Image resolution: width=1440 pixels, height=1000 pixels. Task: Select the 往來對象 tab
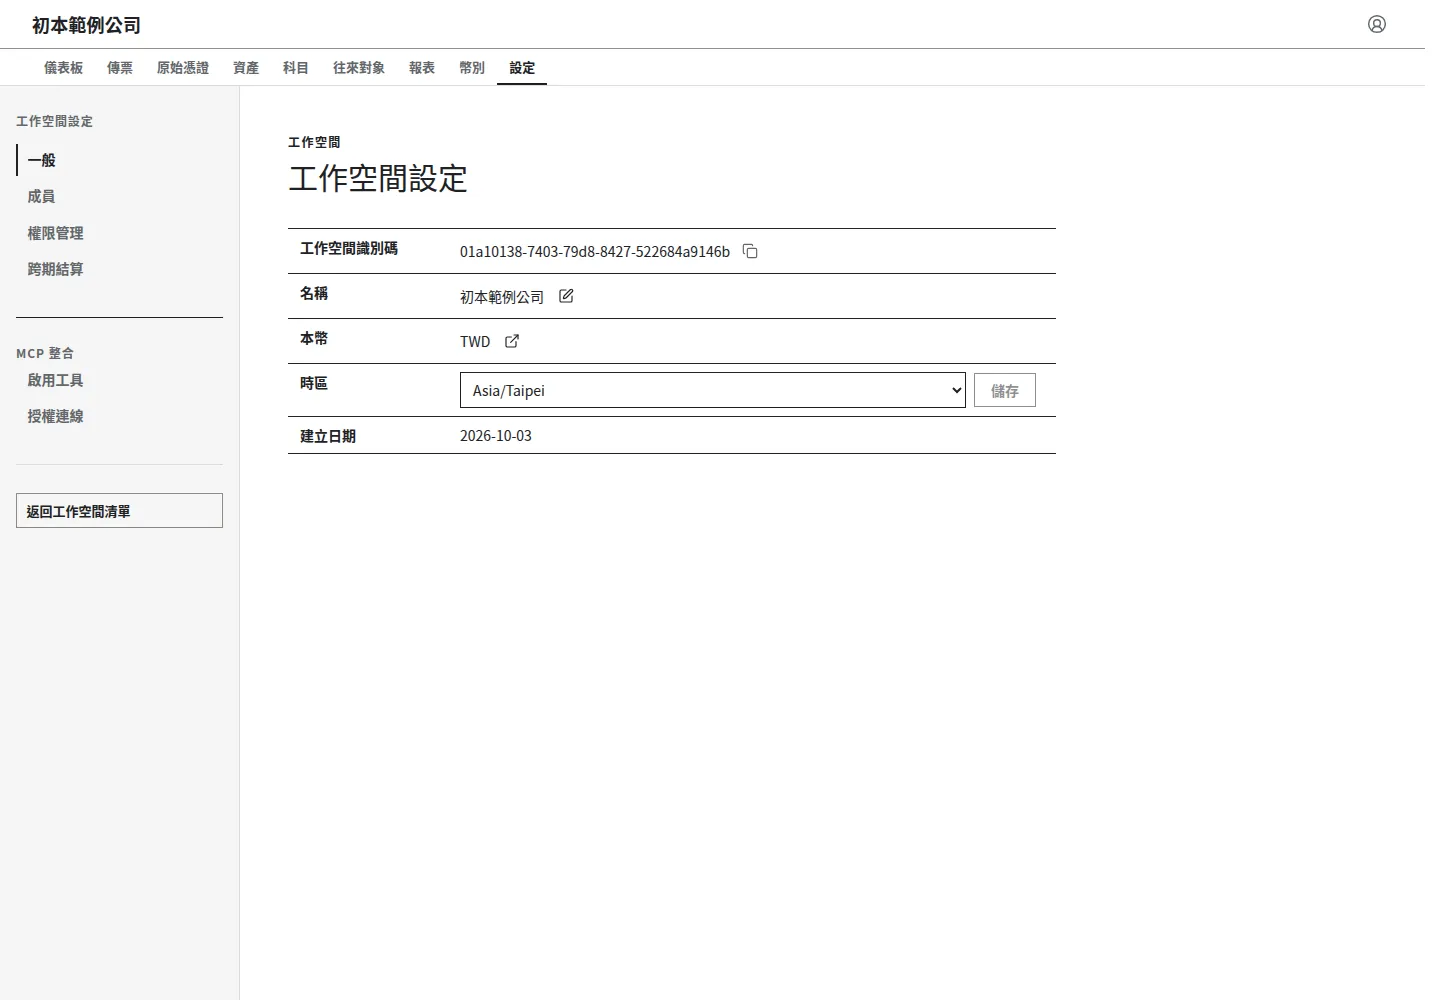click(x=359, y=68)
